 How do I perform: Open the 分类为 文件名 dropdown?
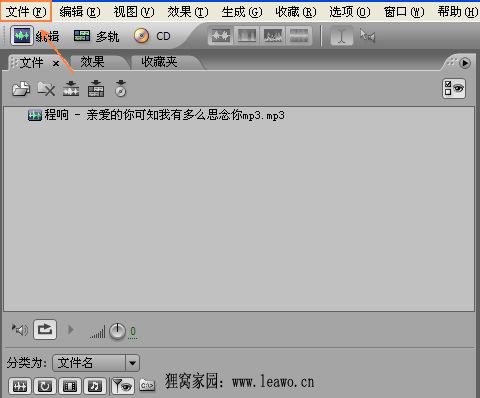[96, 363]
